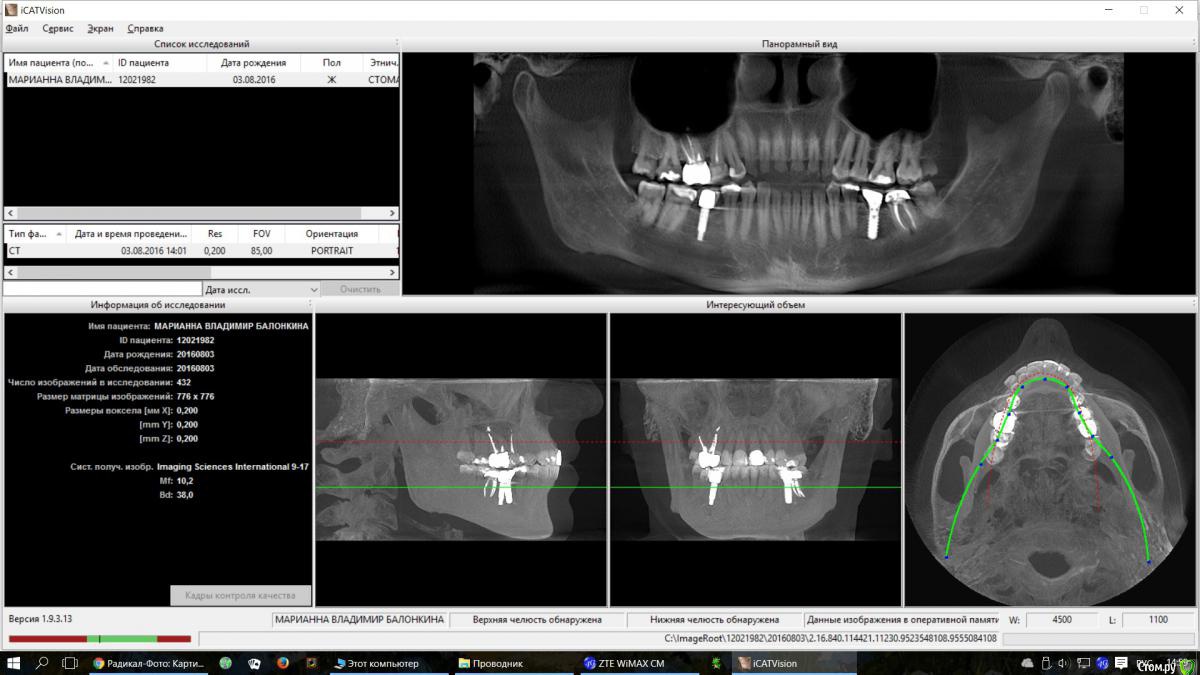
Task: Open the Справка menu
Action: click(145, 29)
